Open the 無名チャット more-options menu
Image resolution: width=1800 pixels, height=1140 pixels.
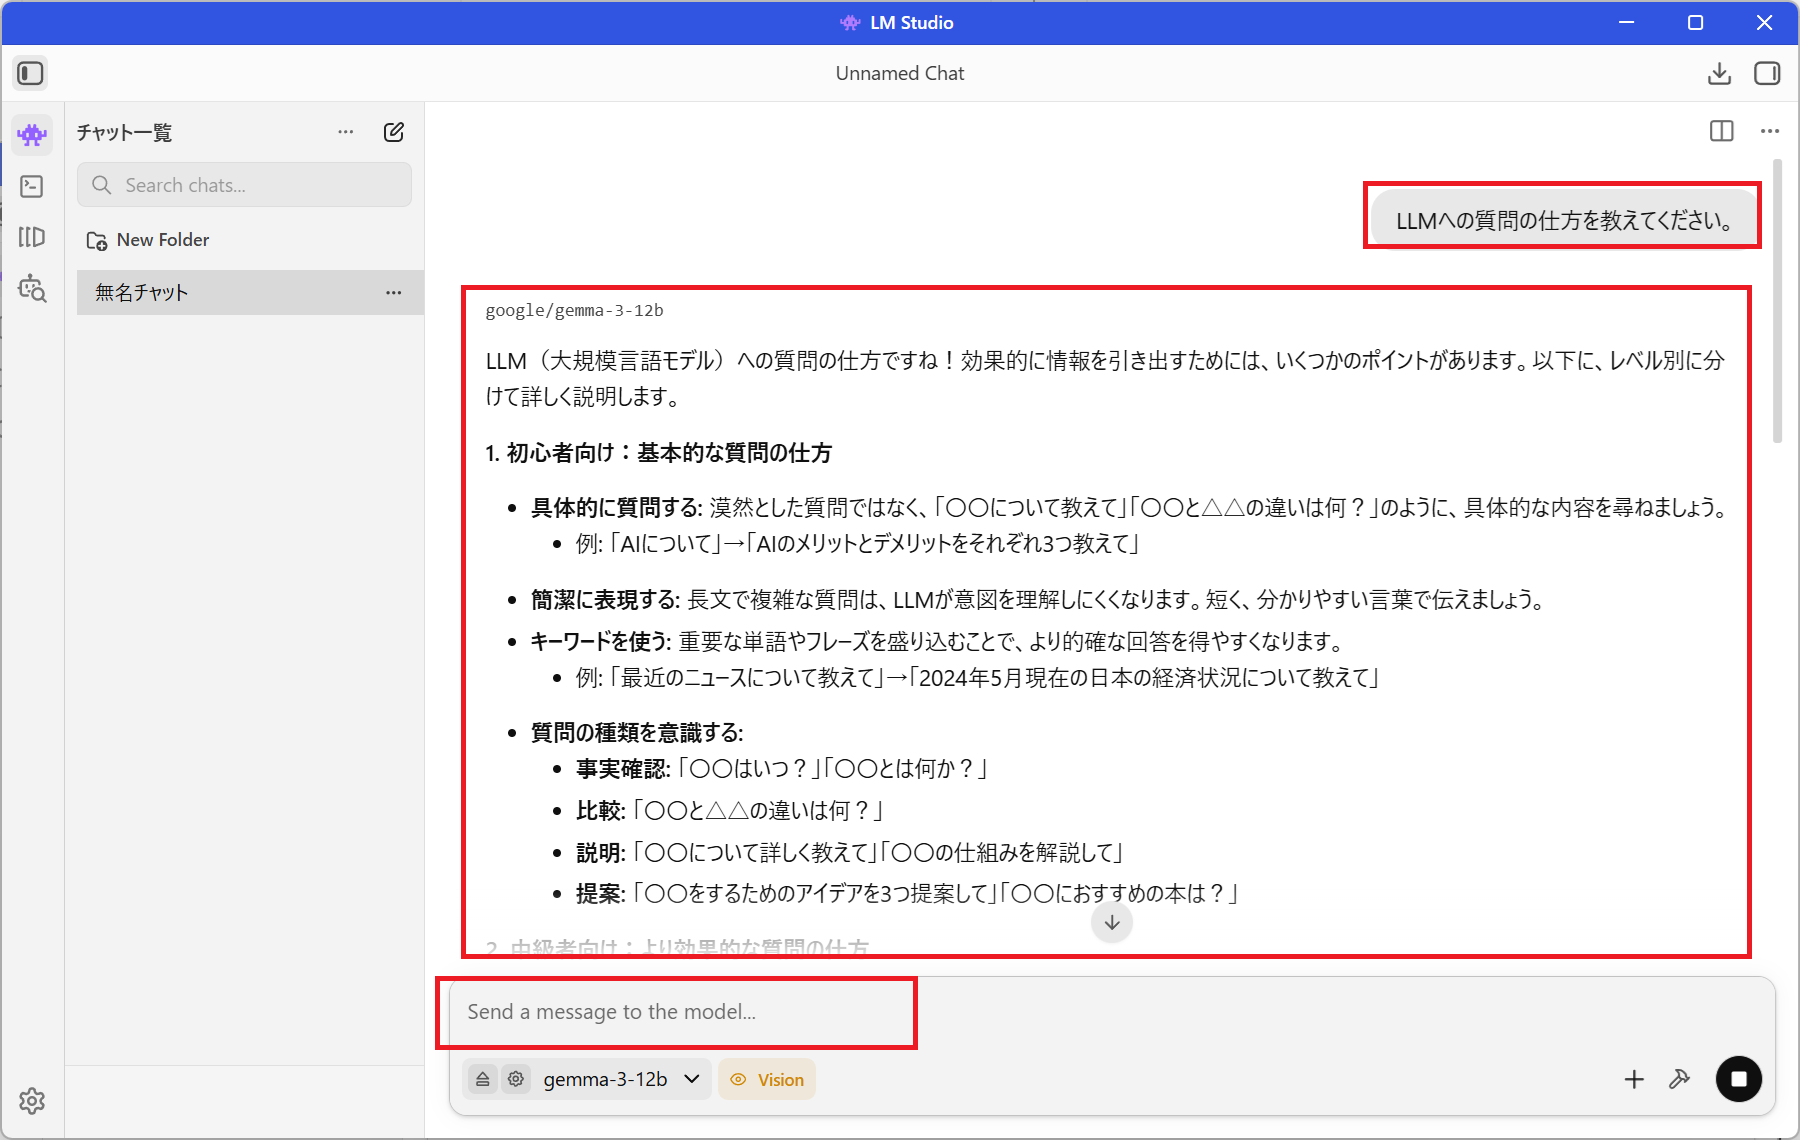click(x=394, y=293)
